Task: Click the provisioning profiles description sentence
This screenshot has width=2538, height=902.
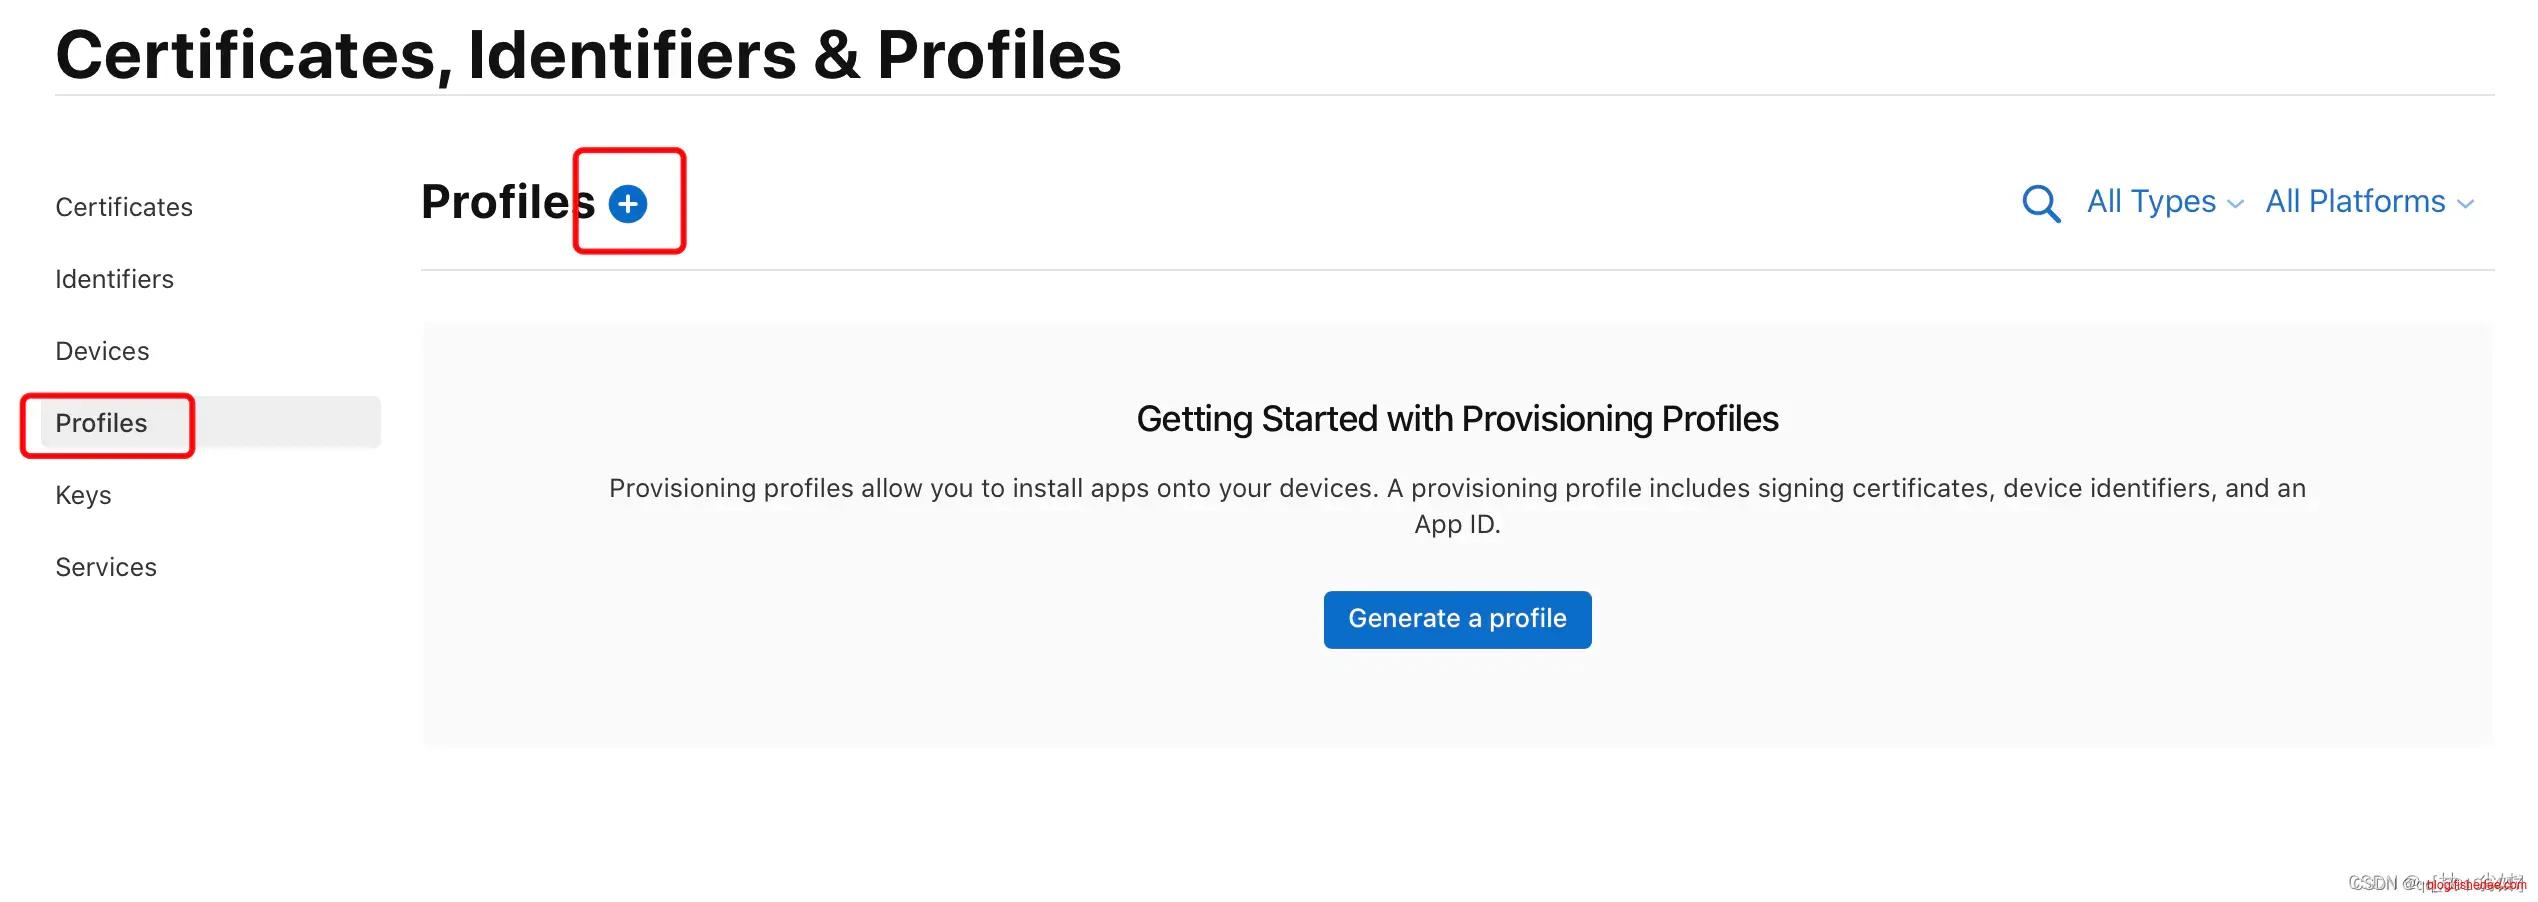Action: click(x=1457, y=488)
